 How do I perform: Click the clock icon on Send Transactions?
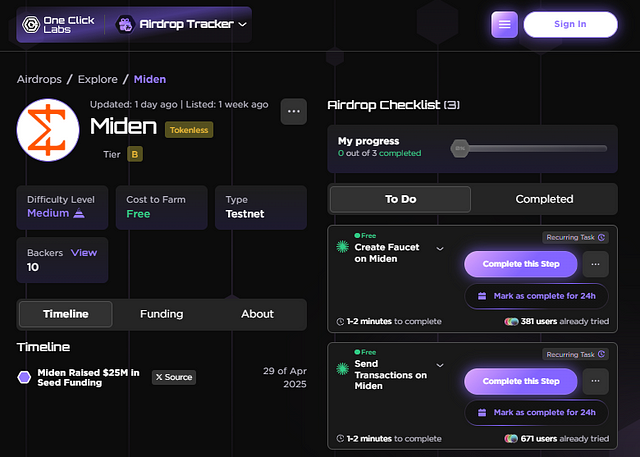(x=340, y=439)
